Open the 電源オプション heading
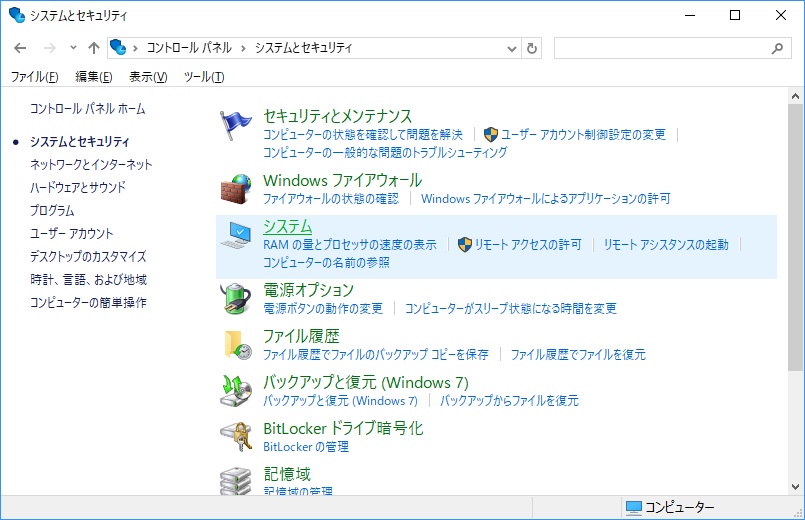 click(x=309, y=290)
